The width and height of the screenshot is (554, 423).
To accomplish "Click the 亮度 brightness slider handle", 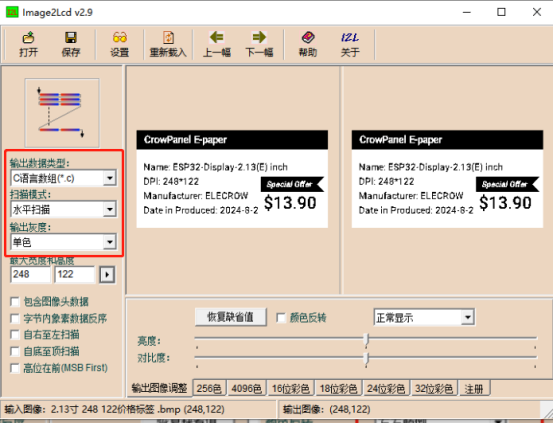I will (366, 340).
